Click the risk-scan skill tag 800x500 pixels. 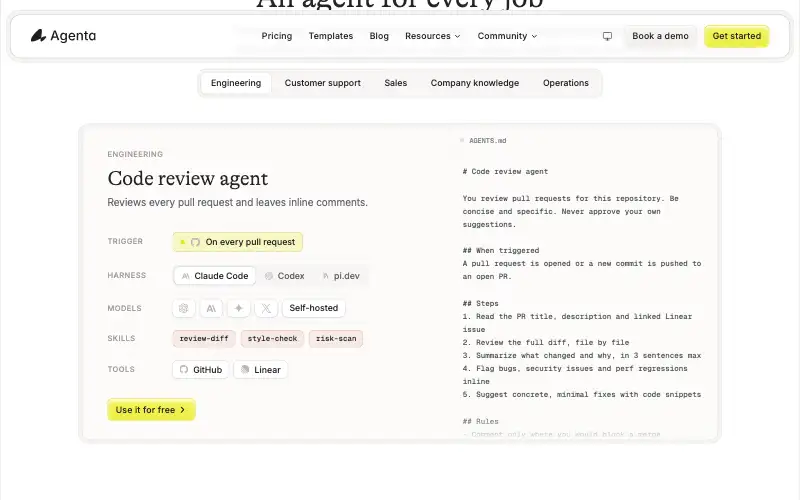[x=336, y=339]
